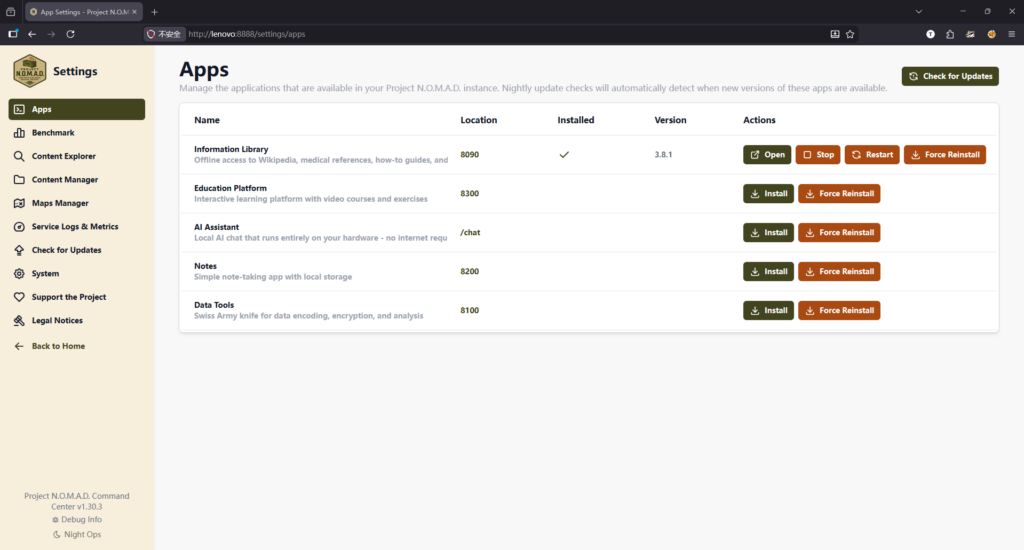
Task: Click the Legal Notices gavel icon
Action: 20,321
